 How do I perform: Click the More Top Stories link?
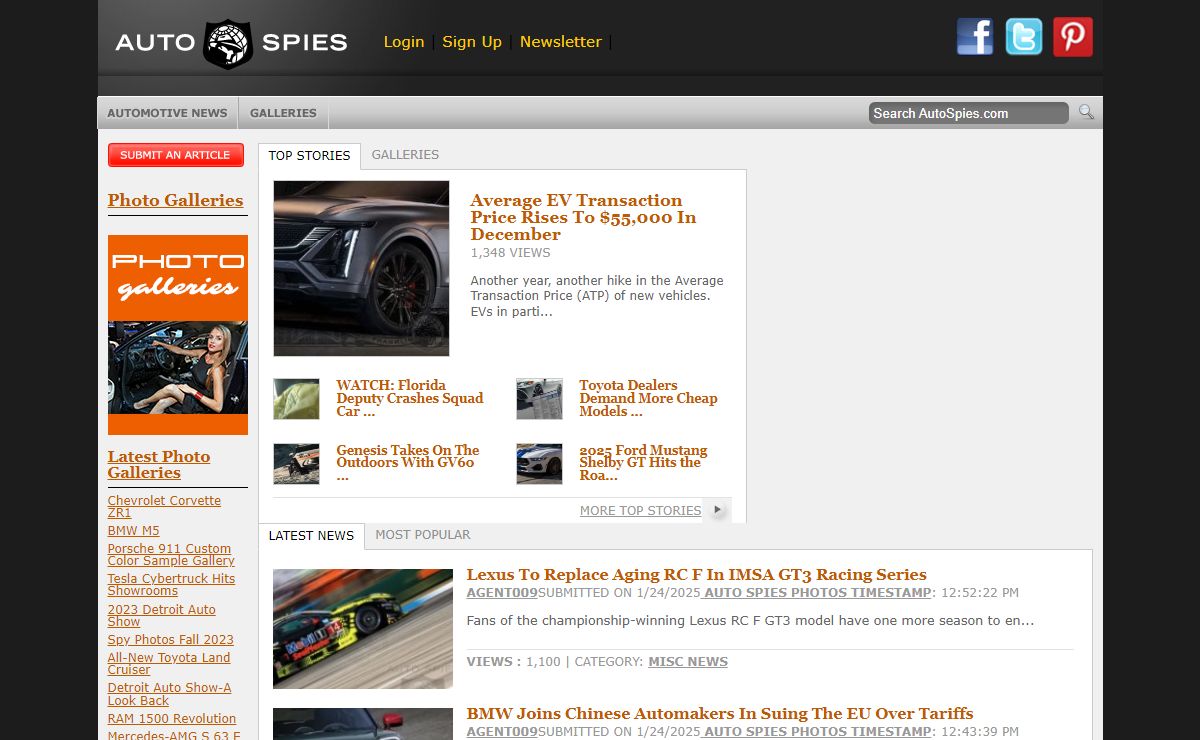click(640, 511)
